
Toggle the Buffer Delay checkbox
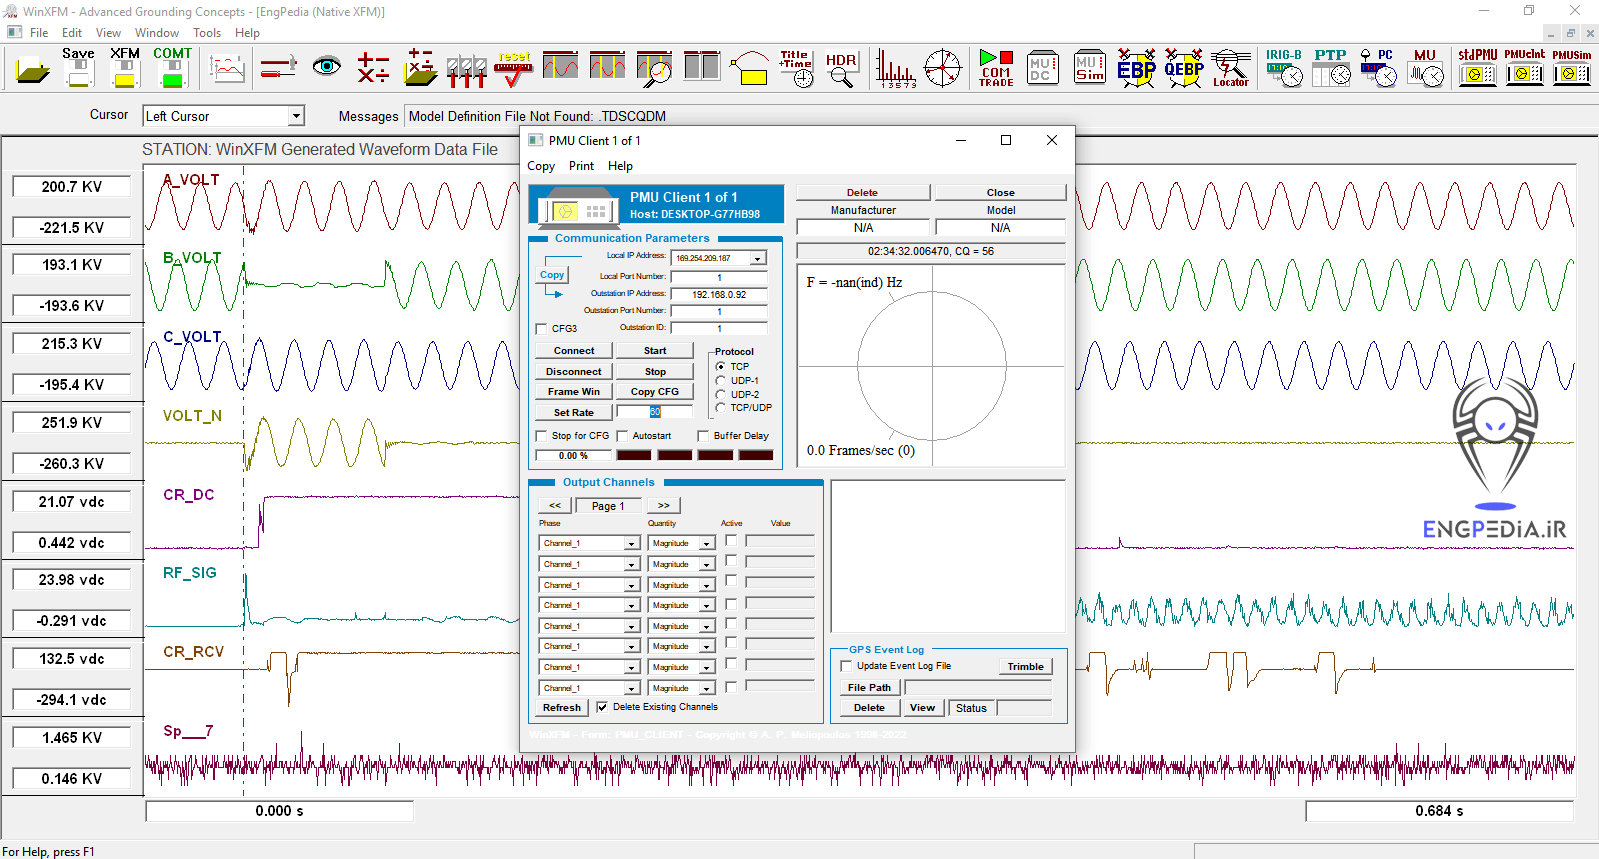click(x=703, y=436)
